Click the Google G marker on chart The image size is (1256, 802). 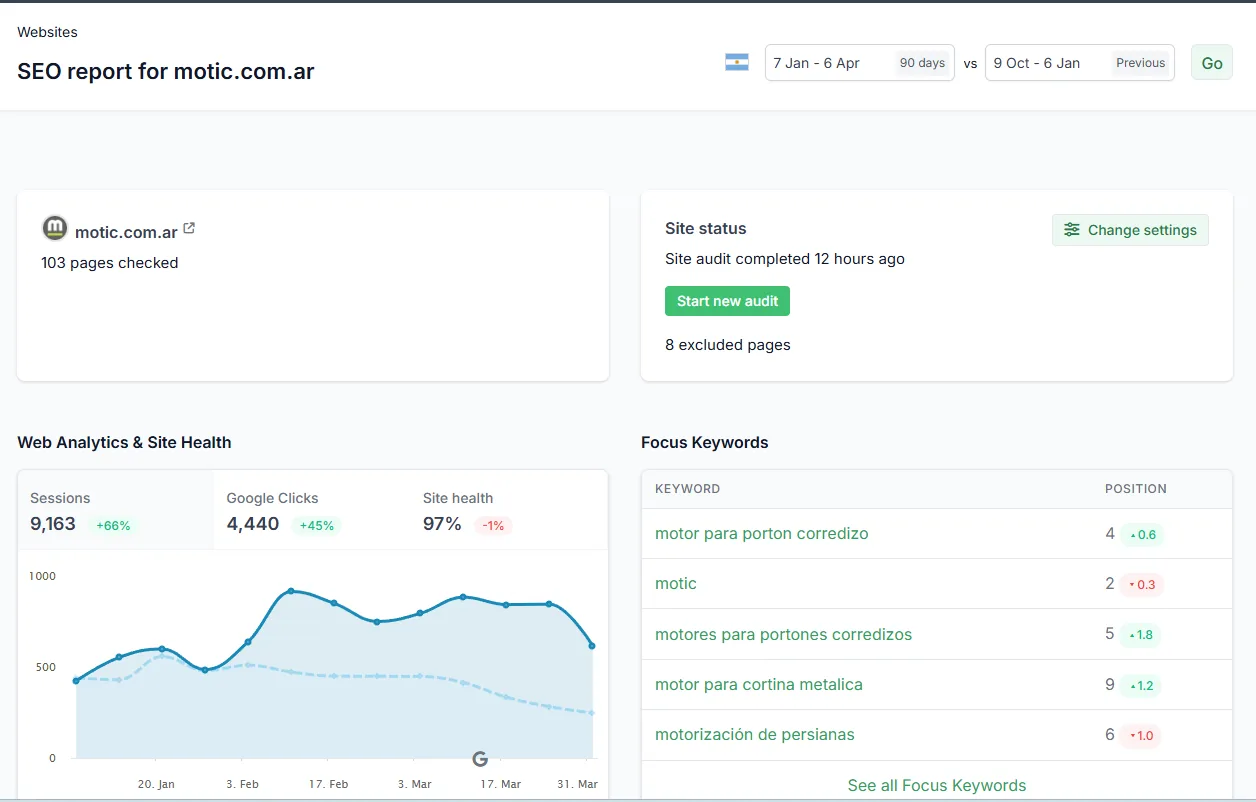click(x=479, y=759)
